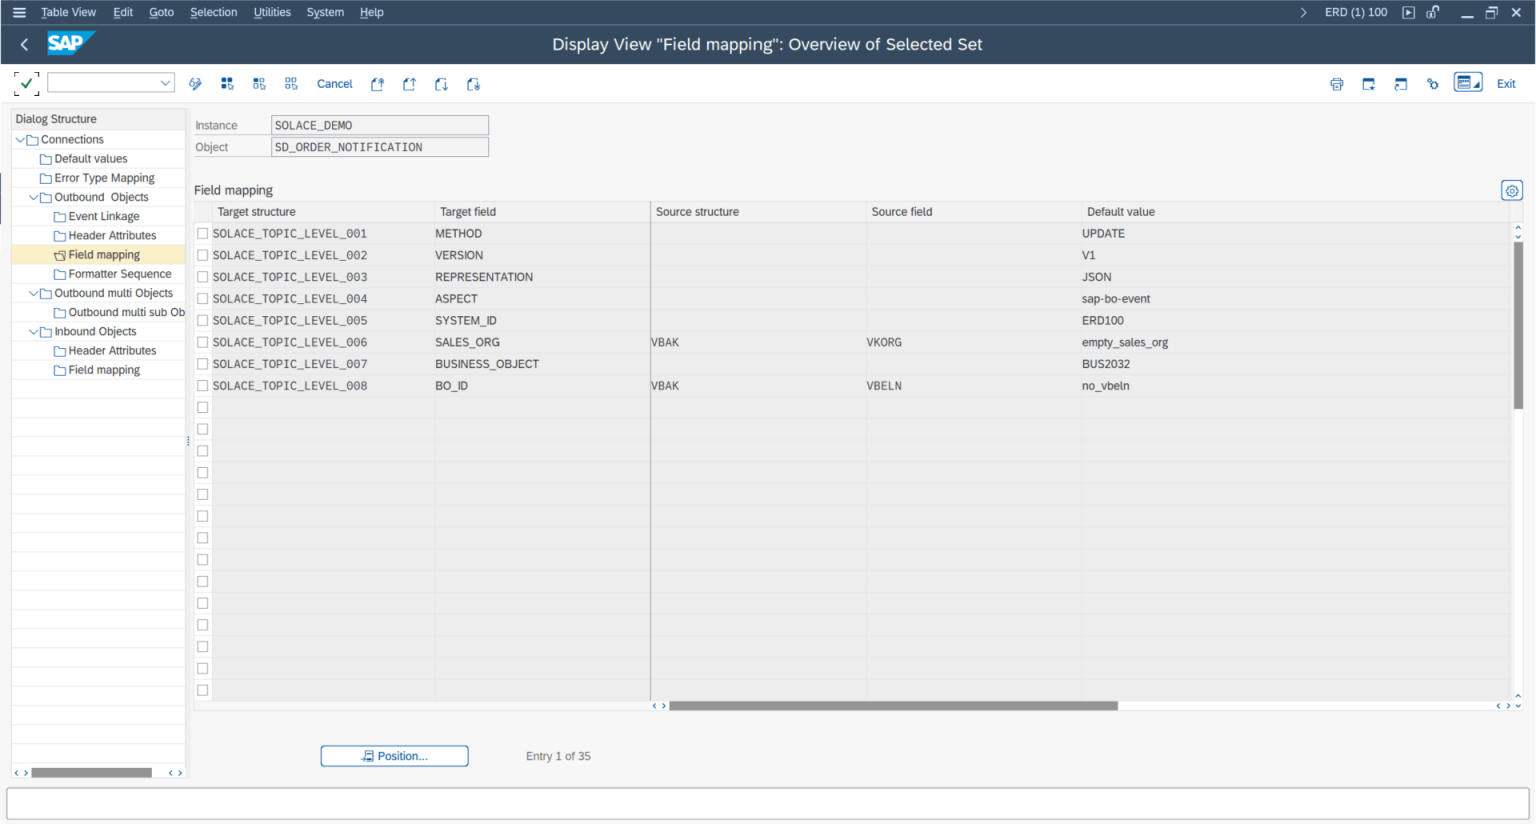Open the enter/confirm checkmark icon
Image resolution: width=1536 pixels, height=824 pixels.
26,84
